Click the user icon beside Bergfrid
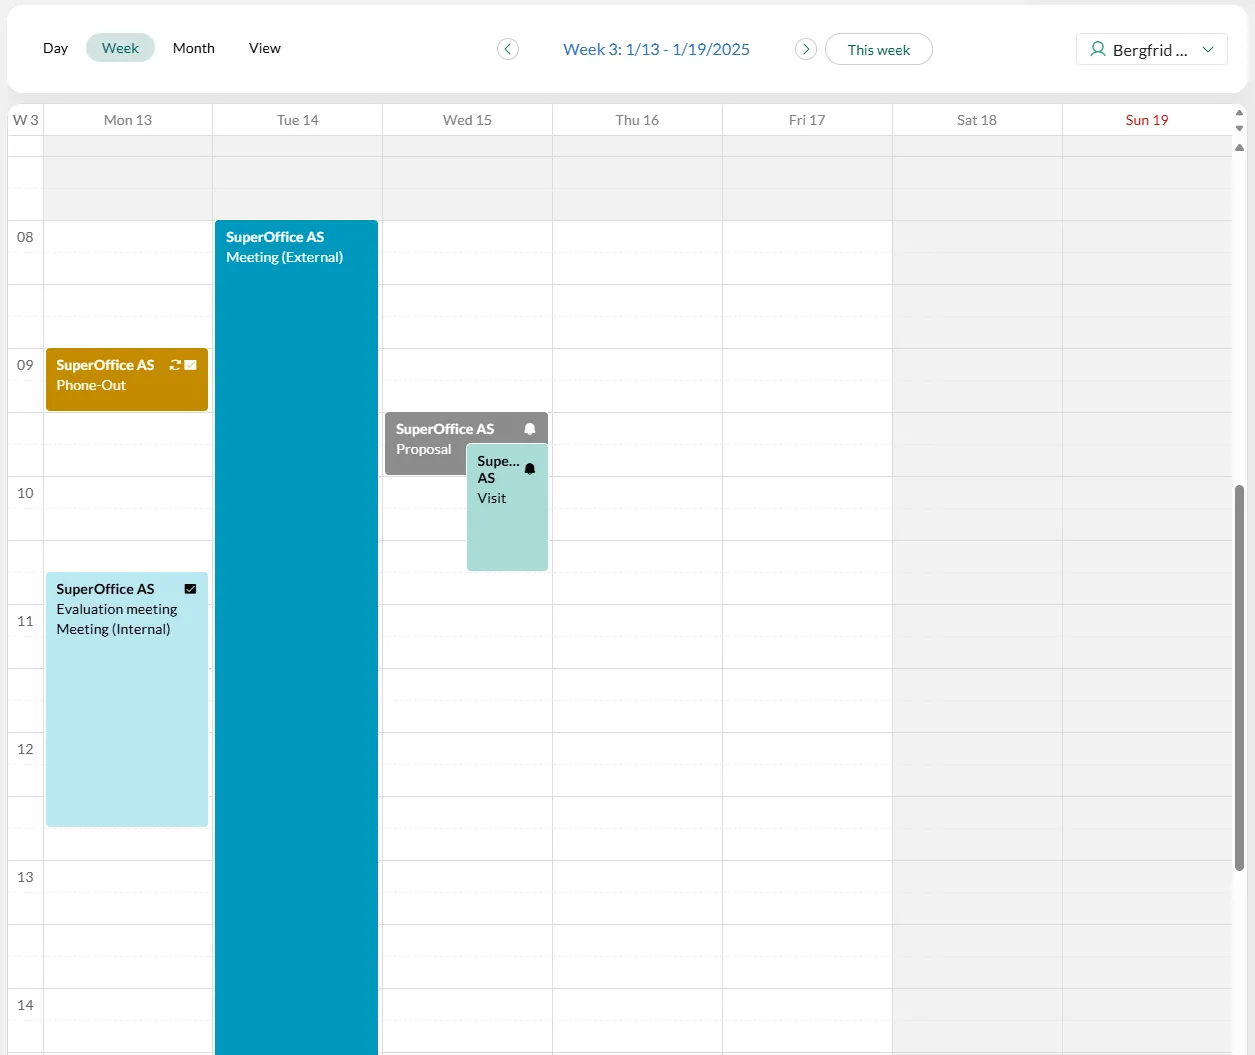This screenshot has width=1255, height=1055. pos(1097,49)
